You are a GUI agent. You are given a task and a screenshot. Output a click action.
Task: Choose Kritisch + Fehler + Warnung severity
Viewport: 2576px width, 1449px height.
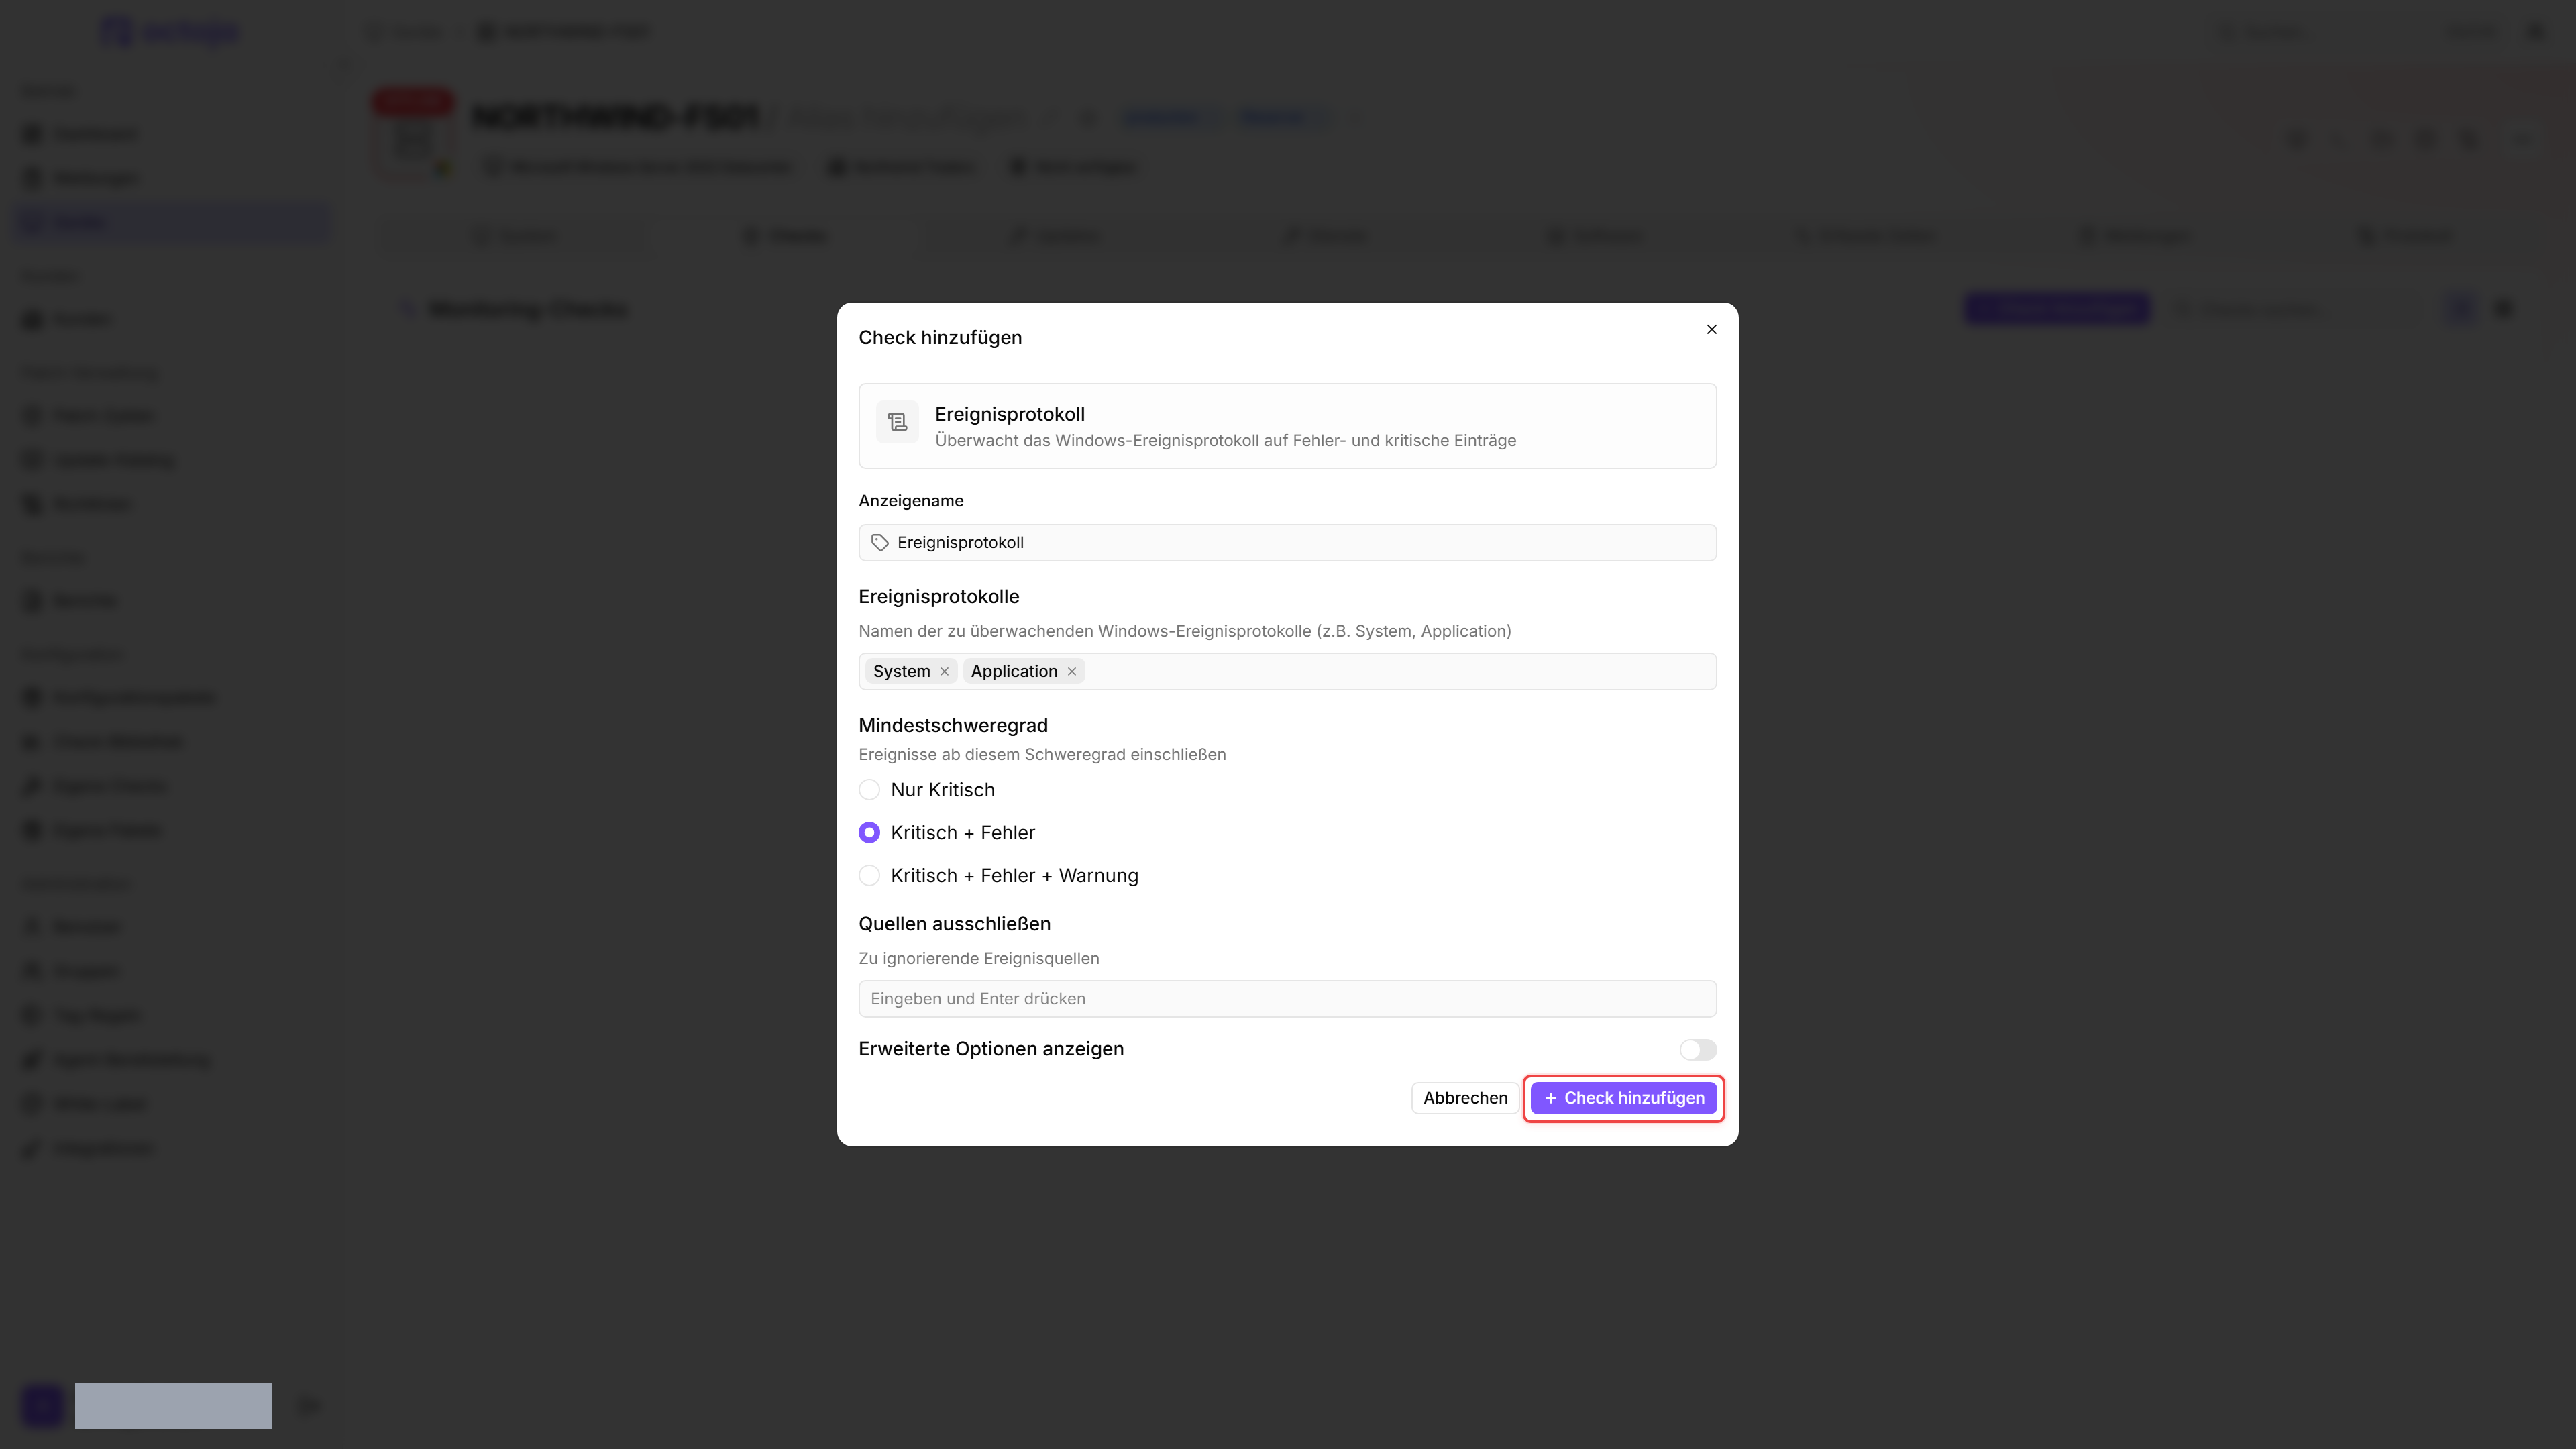(x=869, y=876)
